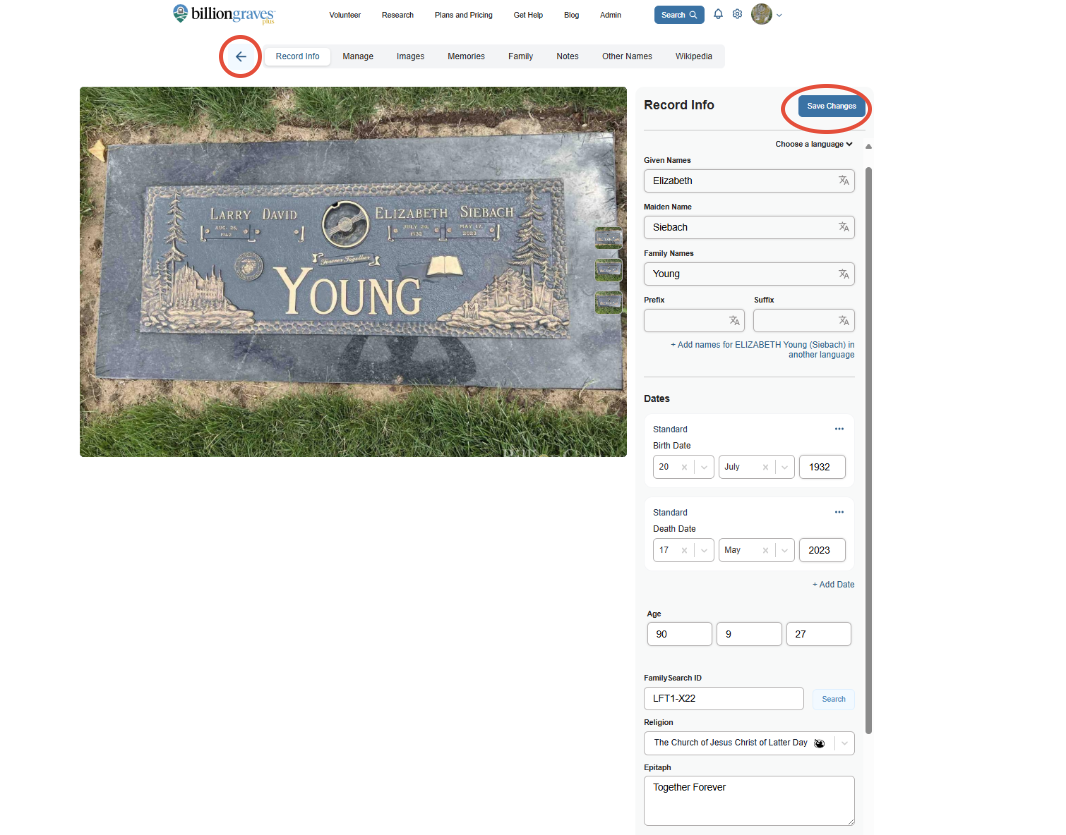Open Death Date options ellipsis menu
This screenshot has height=835, width=1066.
click(839, 512)
